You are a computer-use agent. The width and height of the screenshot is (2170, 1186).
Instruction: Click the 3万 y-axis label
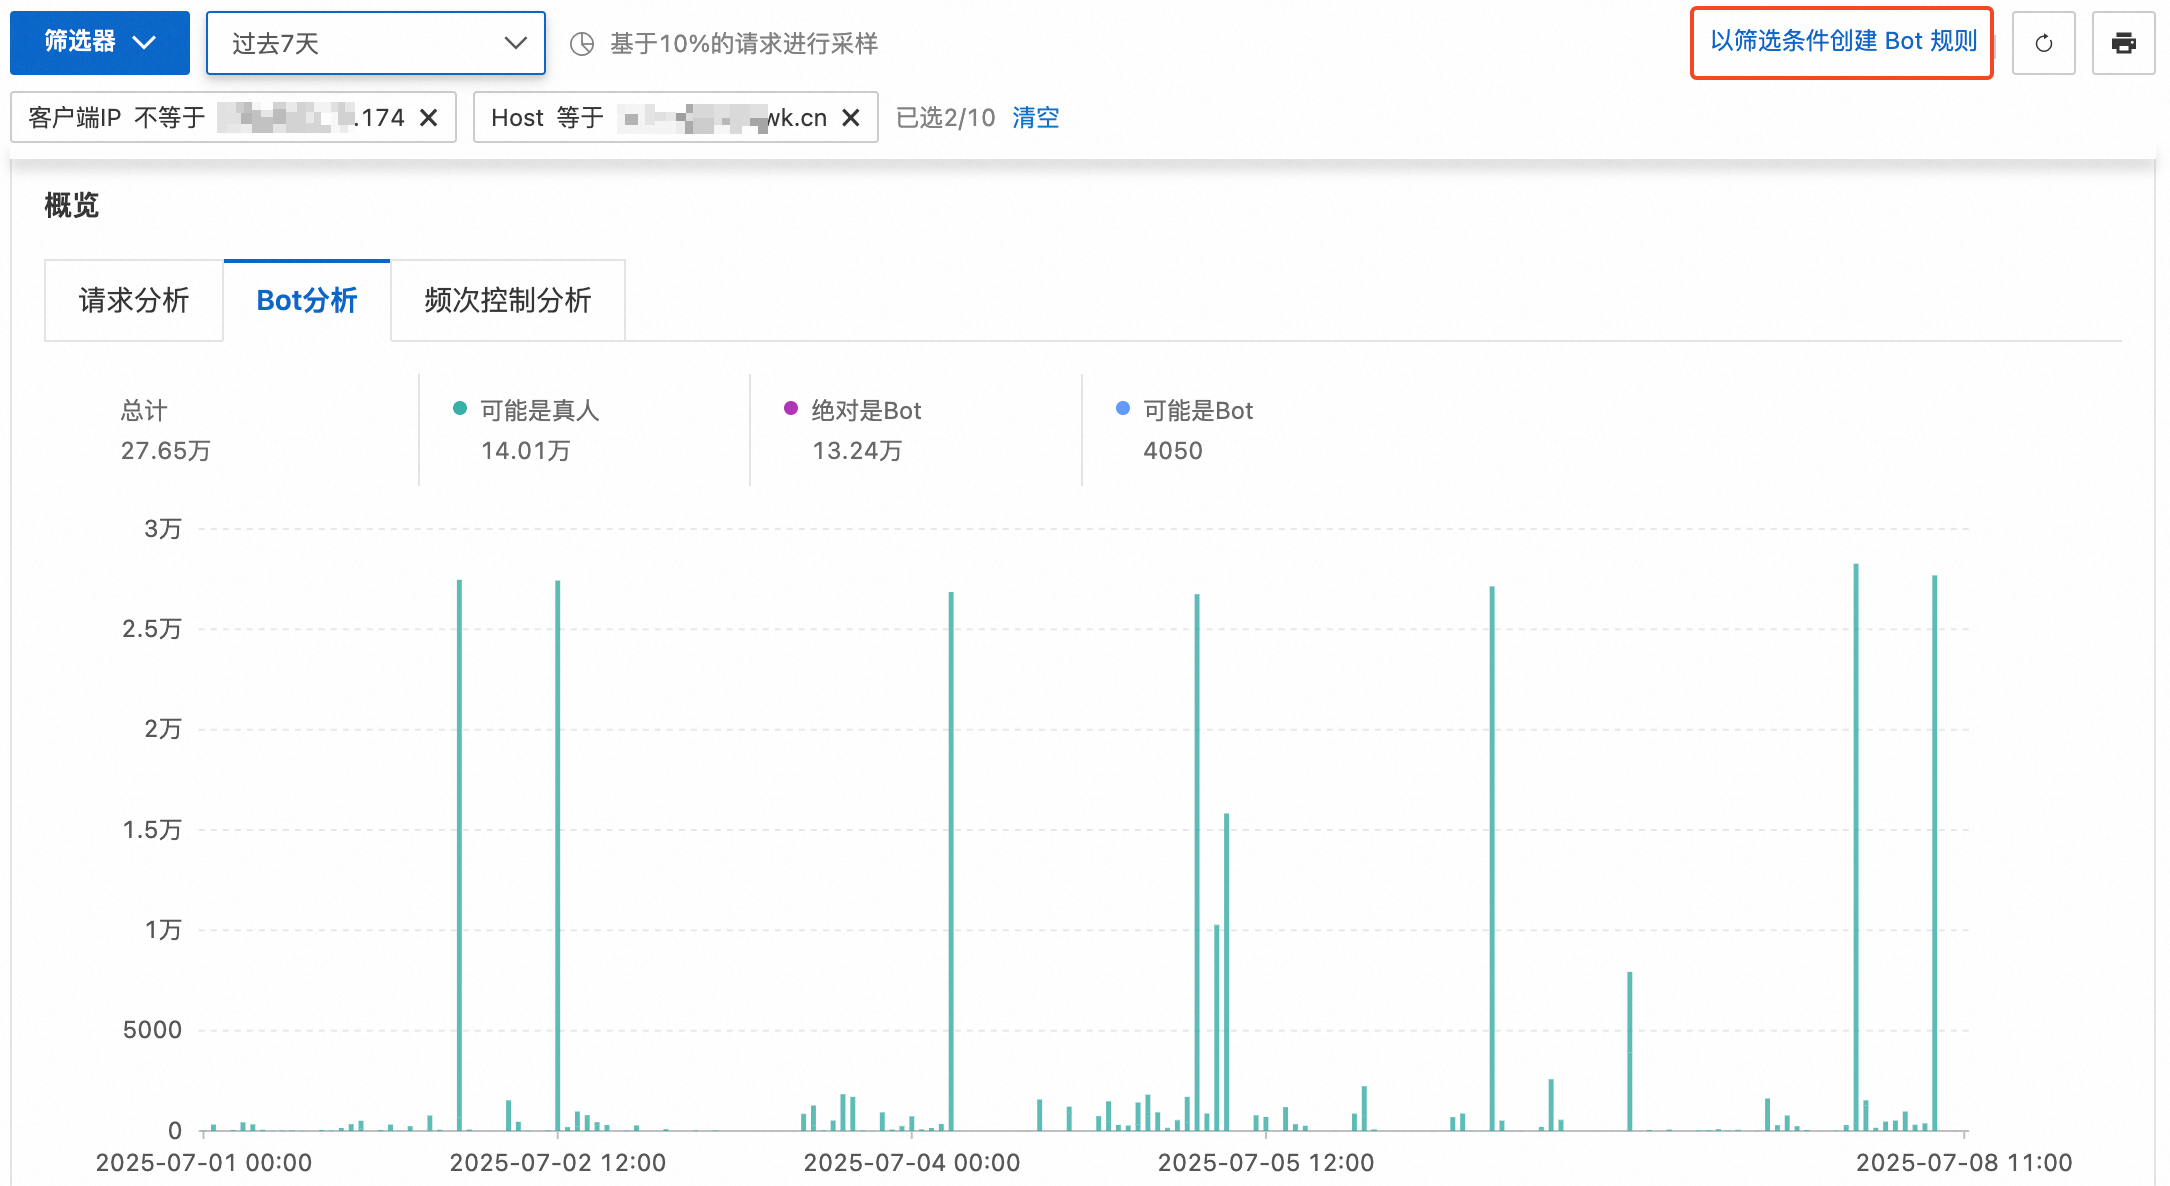pyautogui.click(x=163, y=529)
